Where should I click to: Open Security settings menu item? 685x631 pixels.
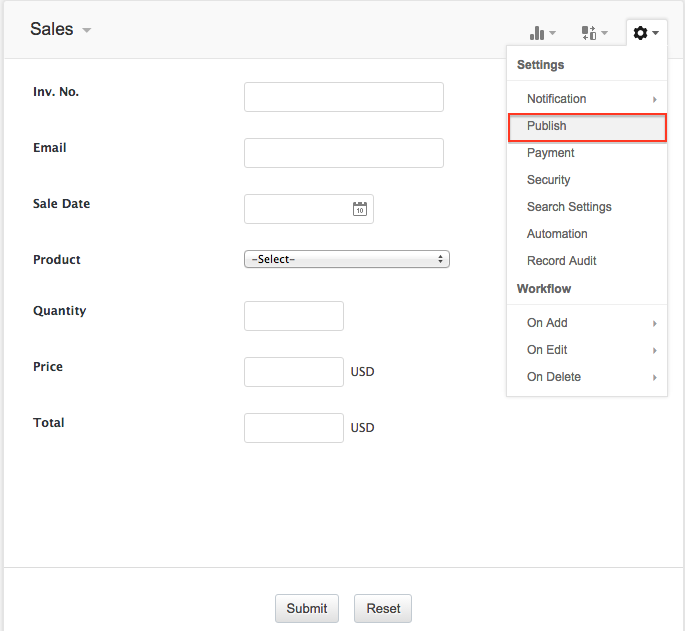(549, 180)
